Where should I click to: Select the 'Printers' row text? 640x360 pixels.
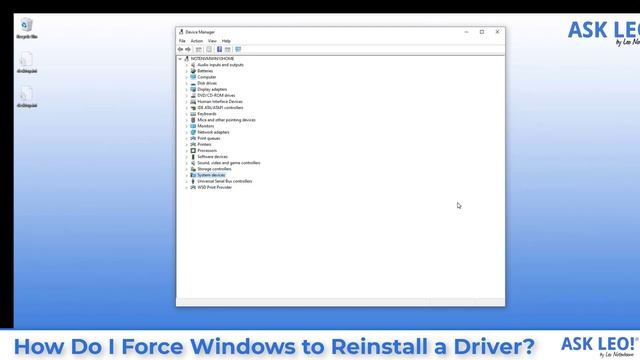coord(204,144)
